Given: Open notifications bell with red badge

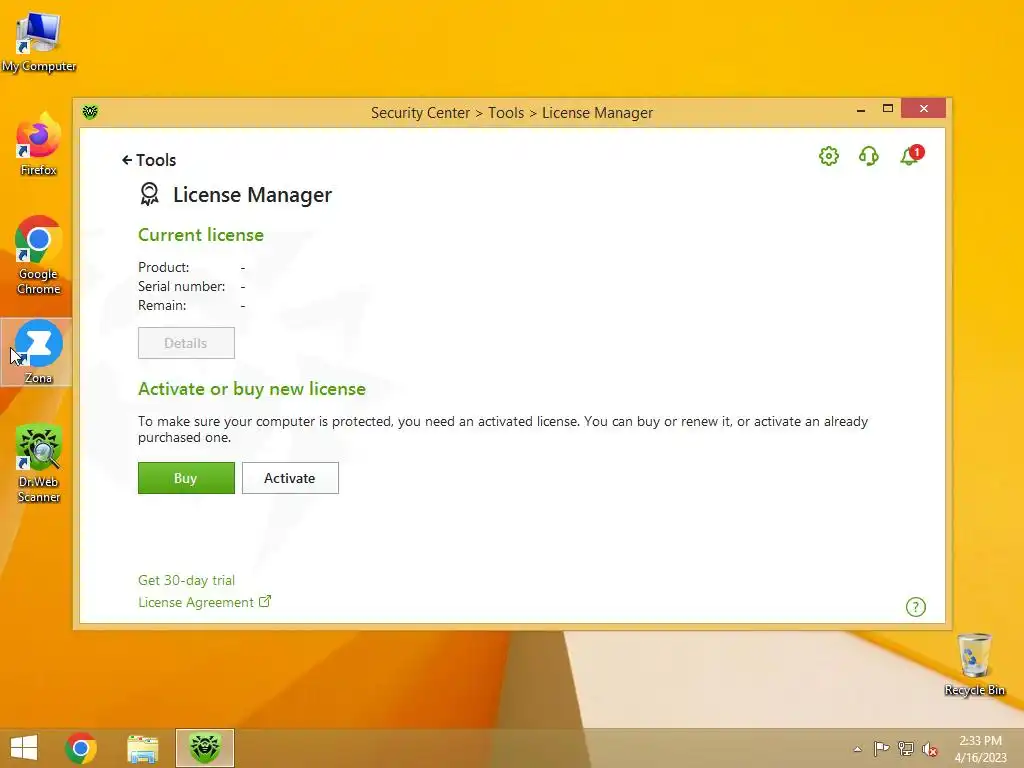Looking at the screenshot, I should (x=912, y=155).
